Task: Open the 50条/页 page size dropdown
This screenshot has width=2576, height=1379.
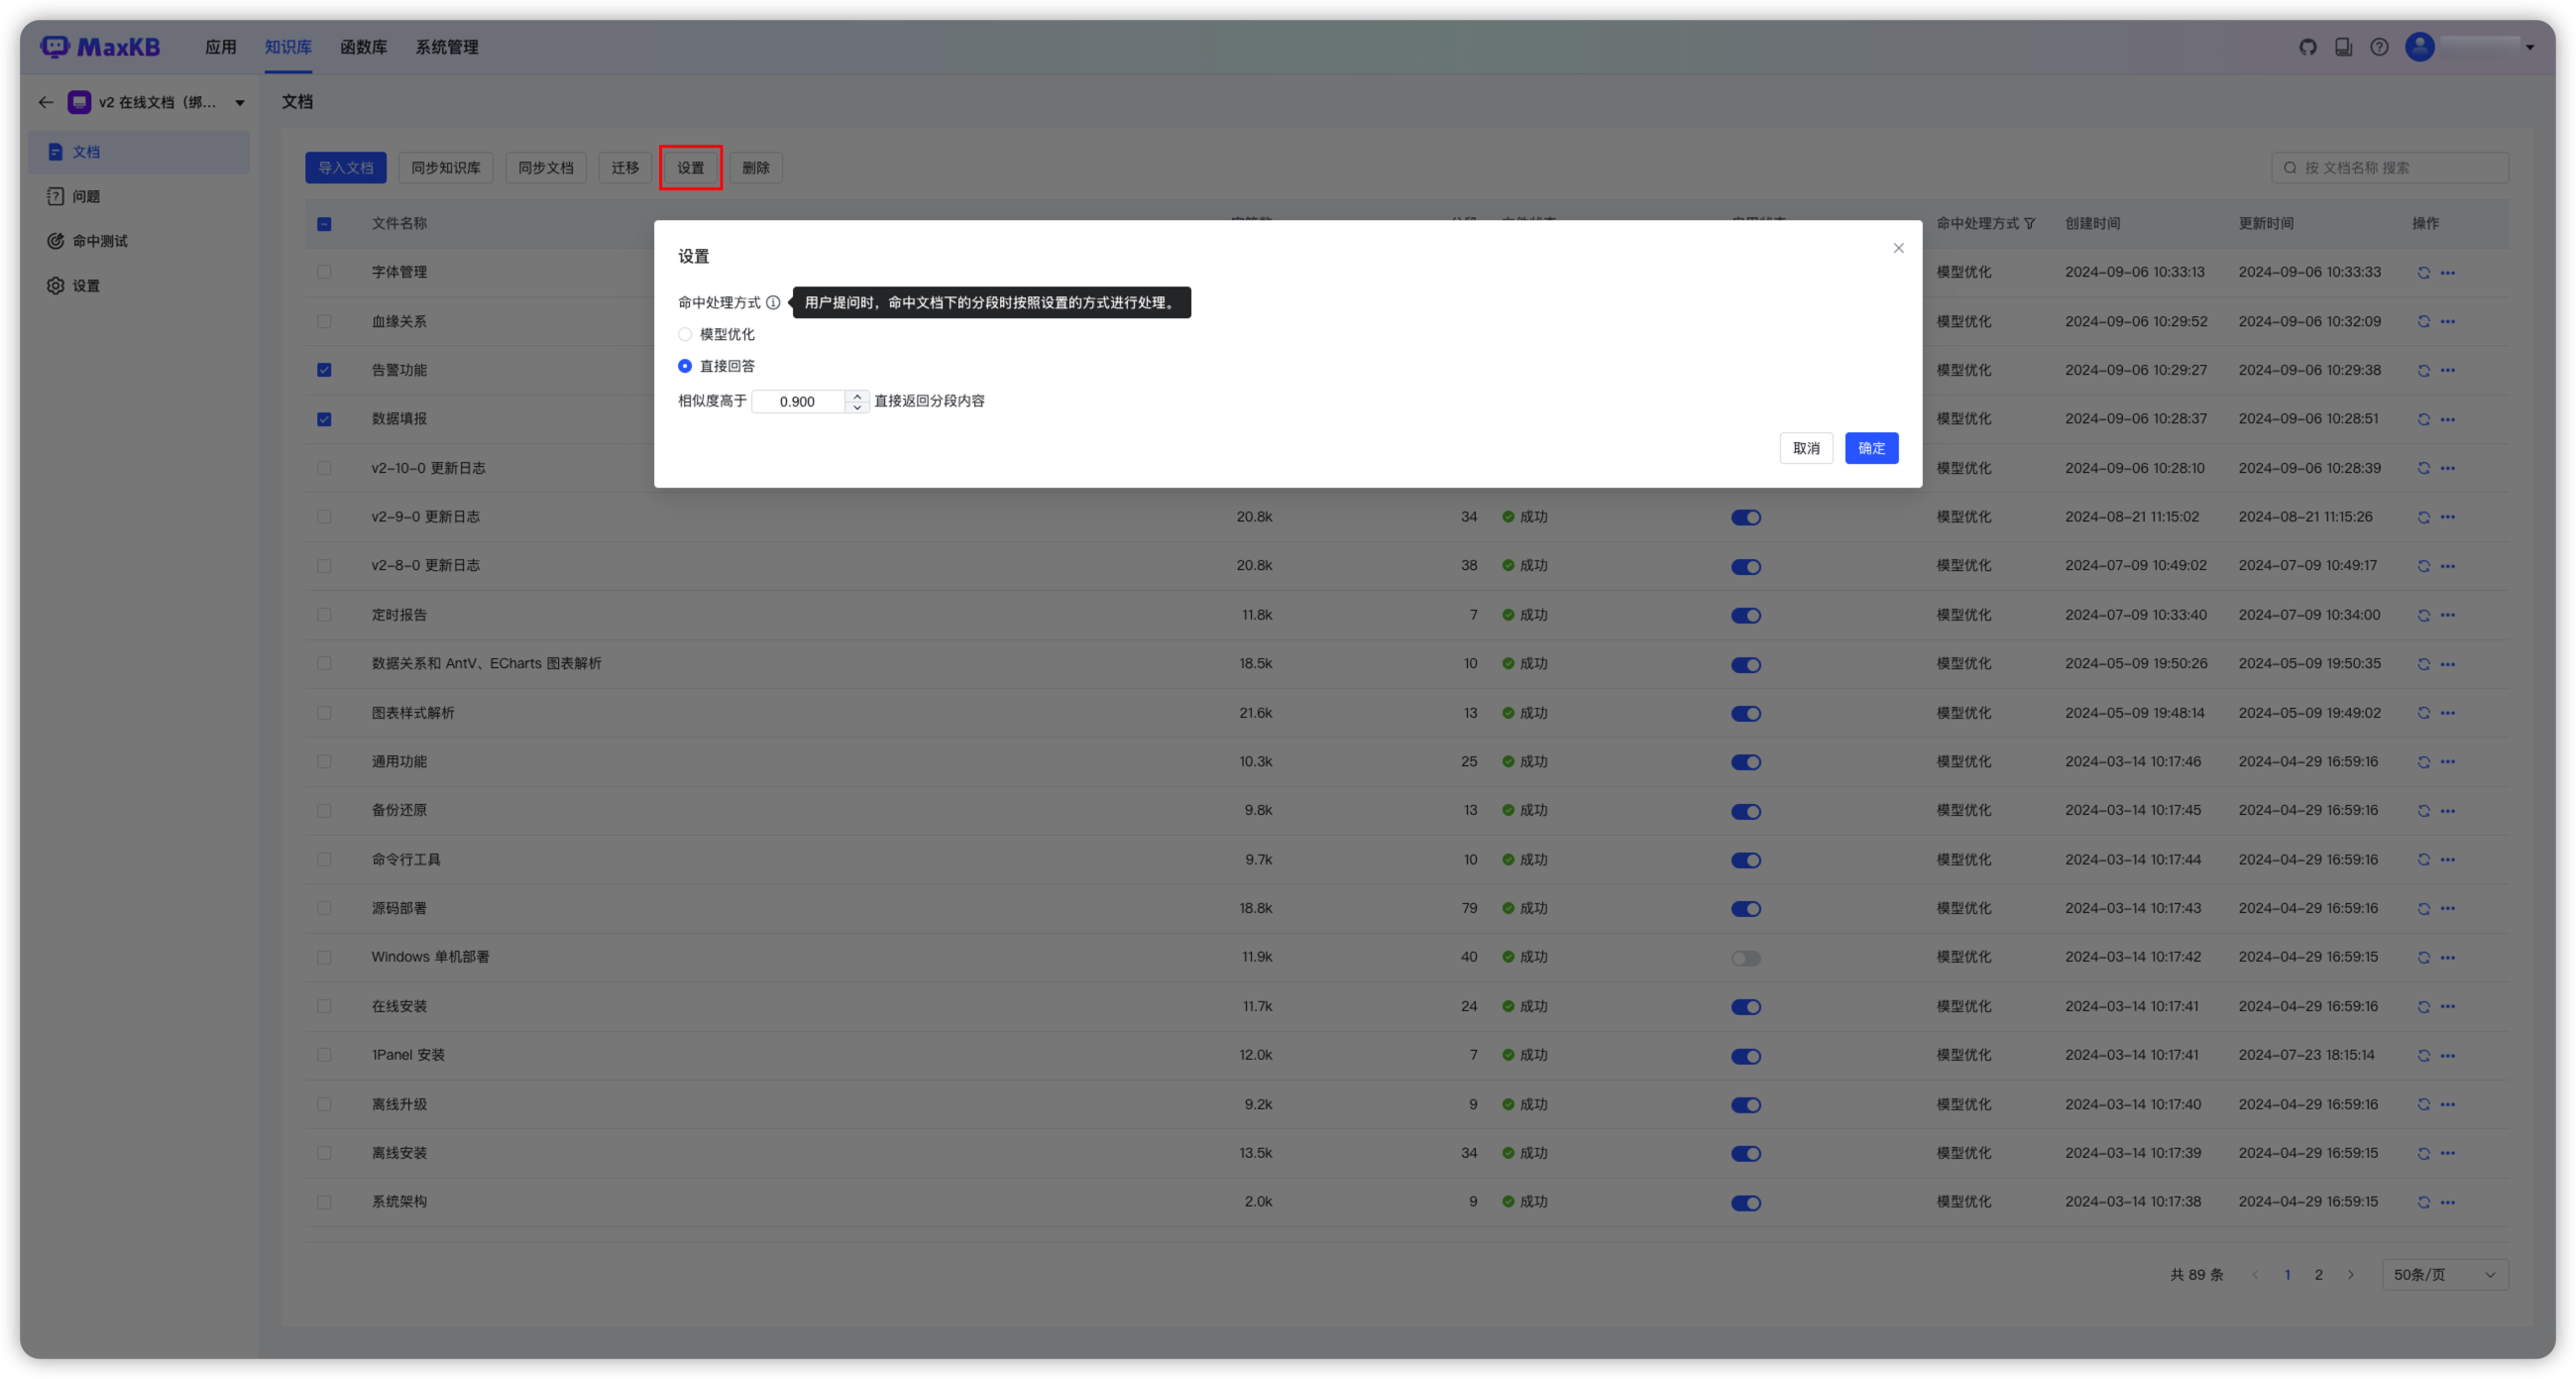Action: tap(2444, 1274)
